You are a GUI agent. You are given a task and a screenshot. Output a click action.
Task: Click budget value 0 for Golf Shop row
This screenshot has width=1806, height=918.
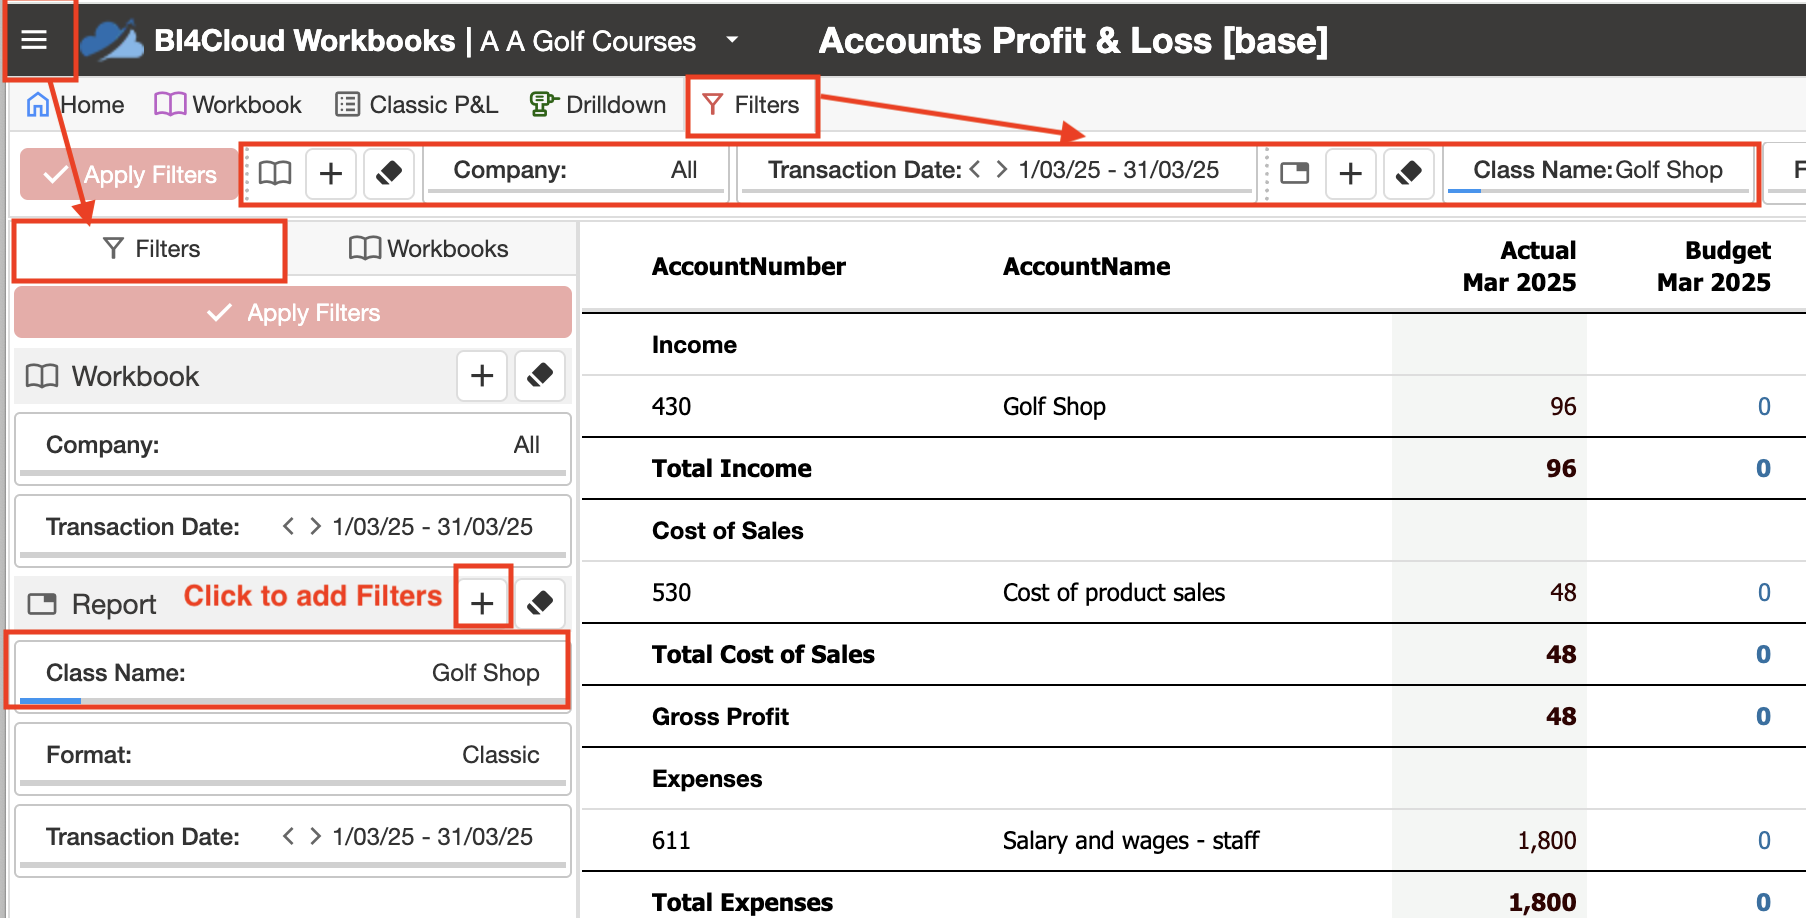(1764, 407)
